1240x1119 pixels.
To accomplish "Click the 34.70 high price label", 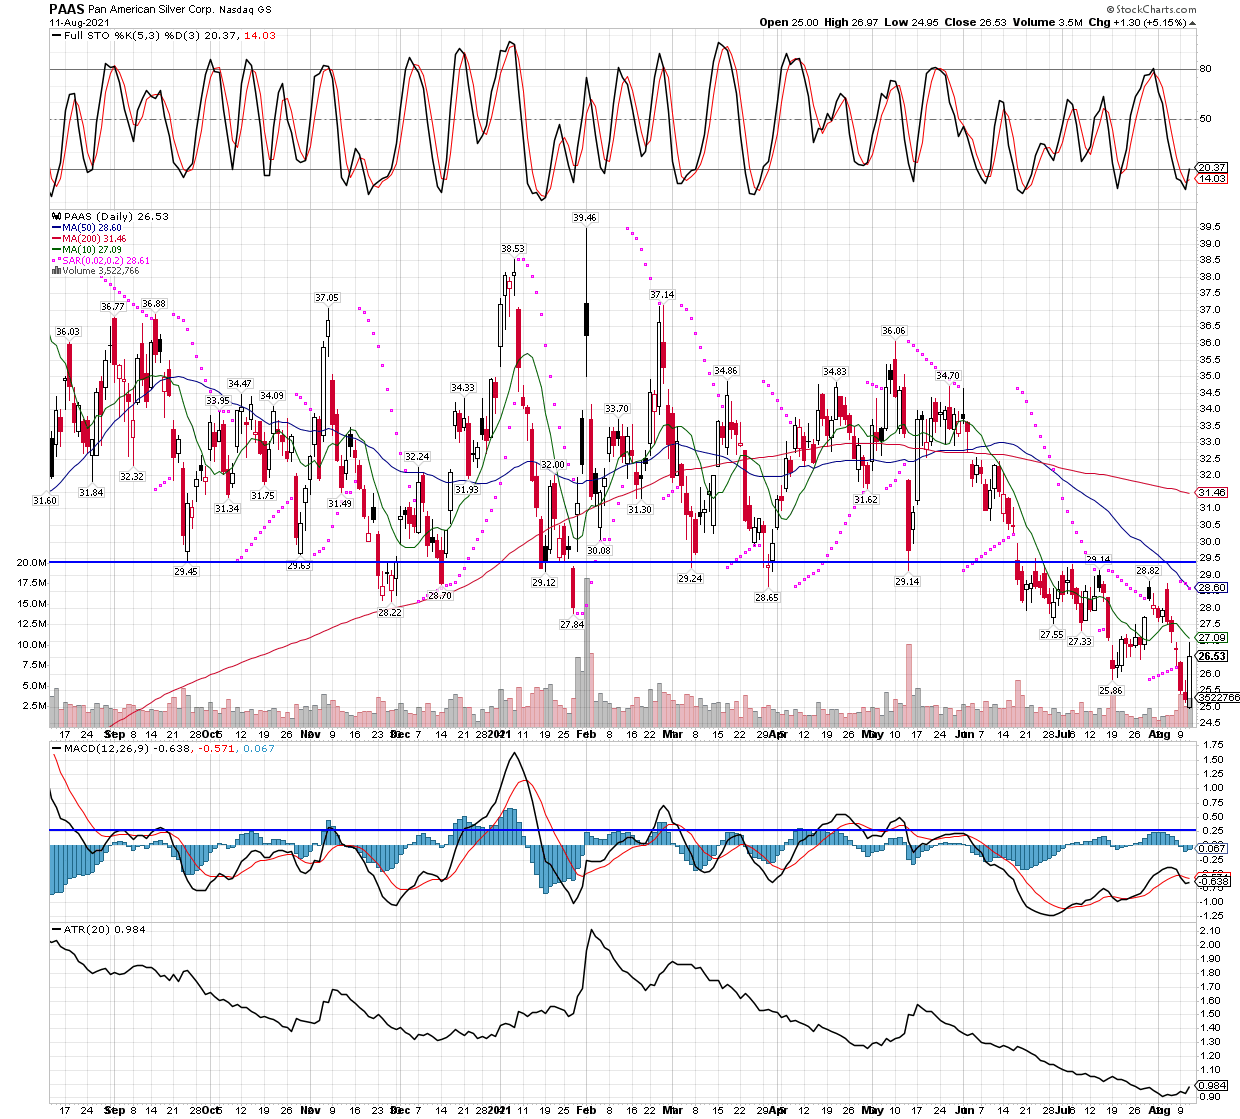I will click(x=948, y=376).
